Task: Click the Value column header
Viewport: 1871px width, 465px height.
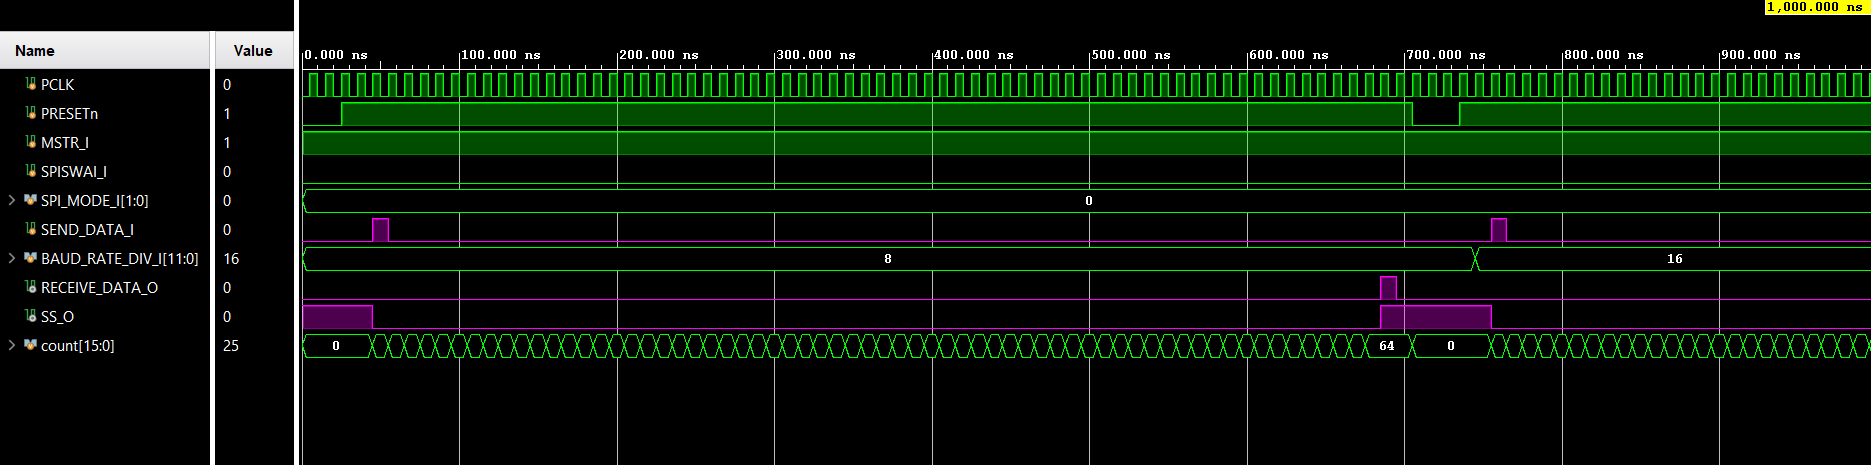Action: pos(254,51)
